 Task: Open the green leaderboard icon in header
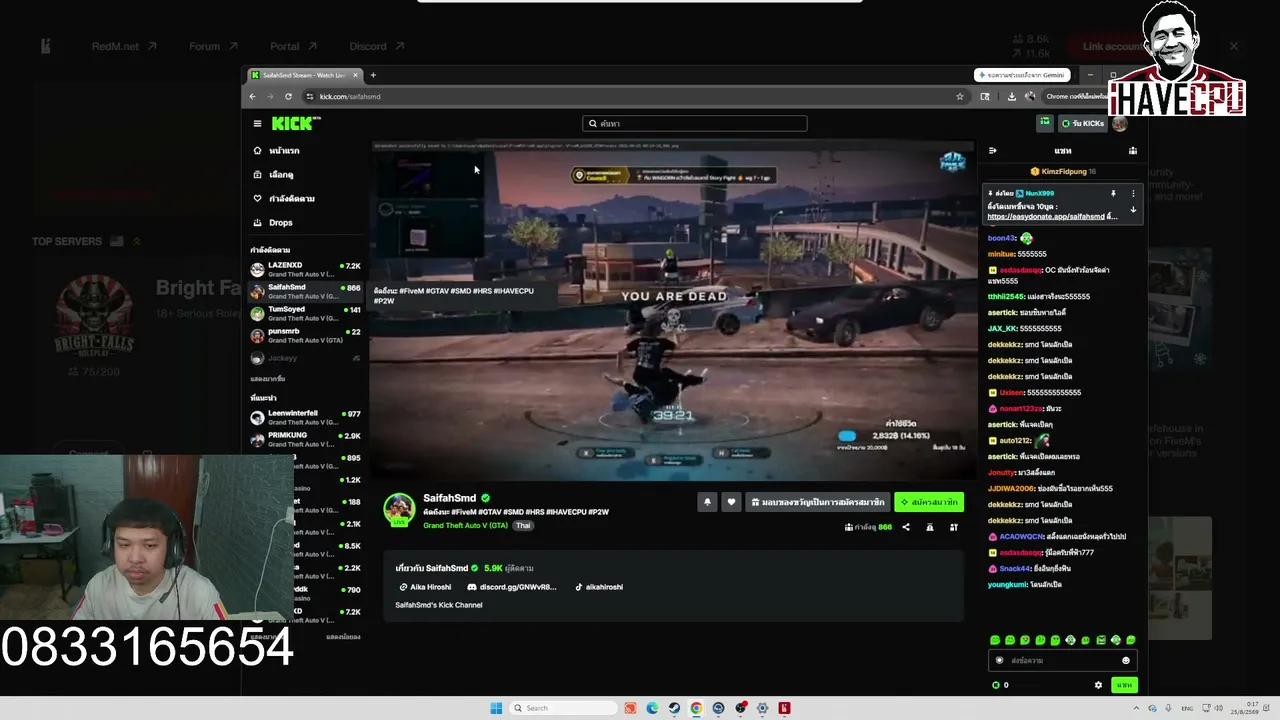pyautogui.click(x=1045, y=123)
